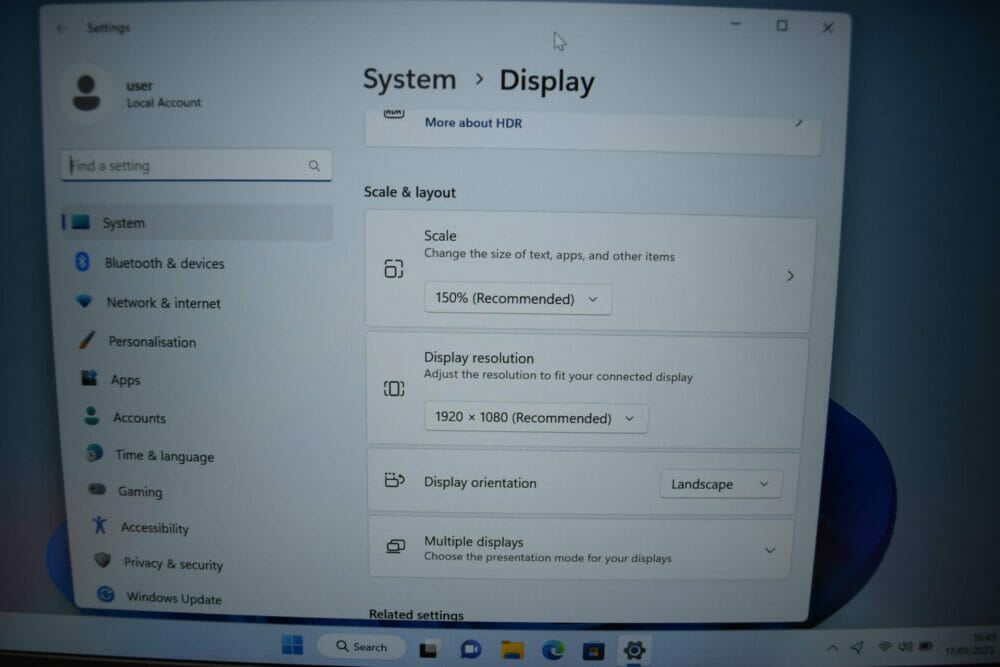1000x667 pixels.
Task: Click the Privacy & security shield icon
Action: coord(103,561)
